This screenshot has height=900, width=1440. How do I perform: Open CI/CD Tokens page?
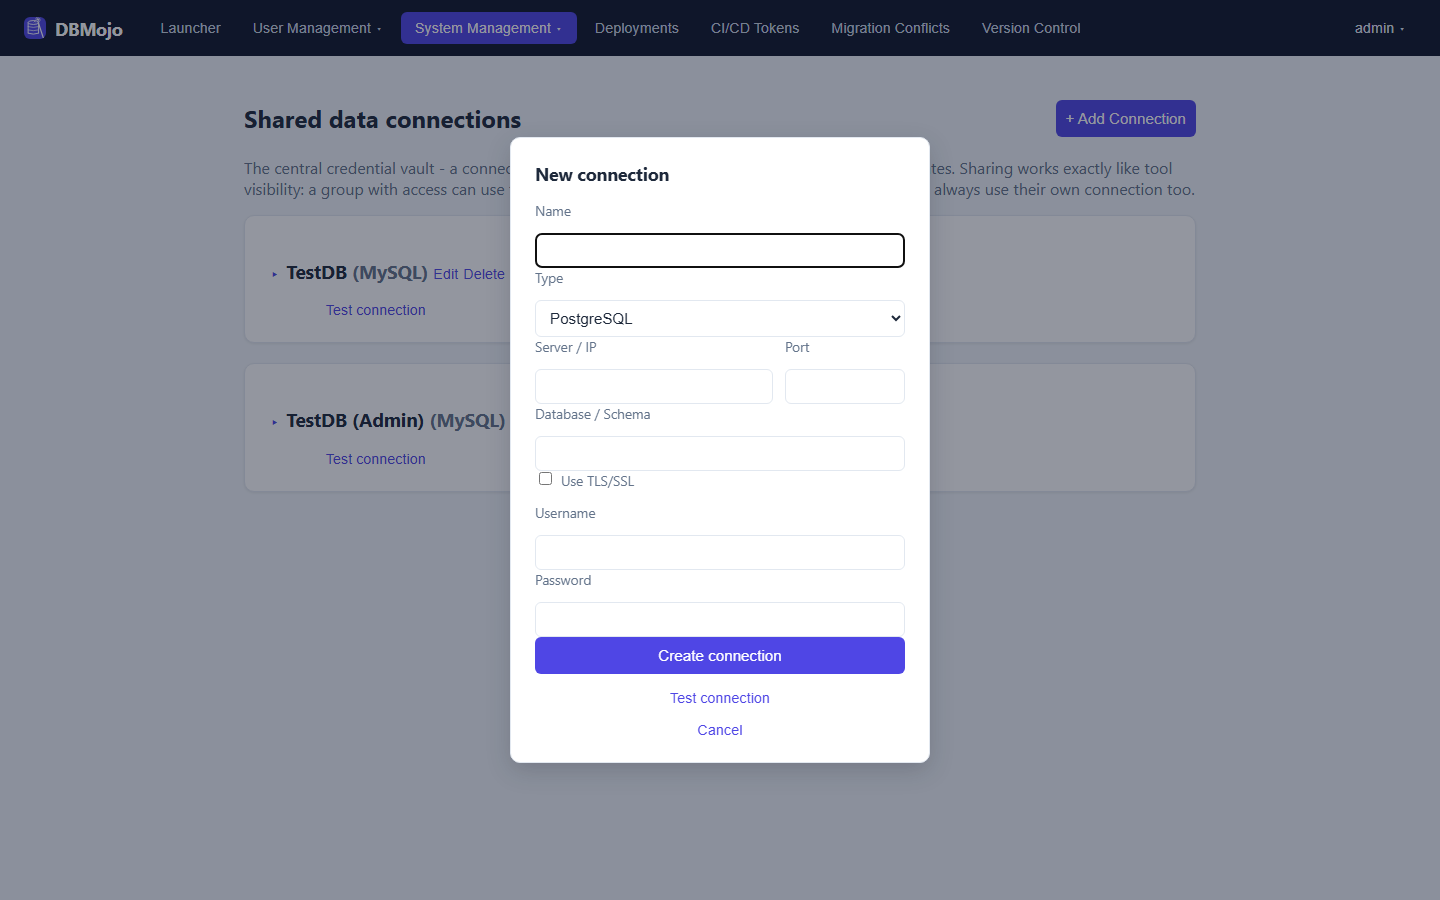[x=755, y=28]
